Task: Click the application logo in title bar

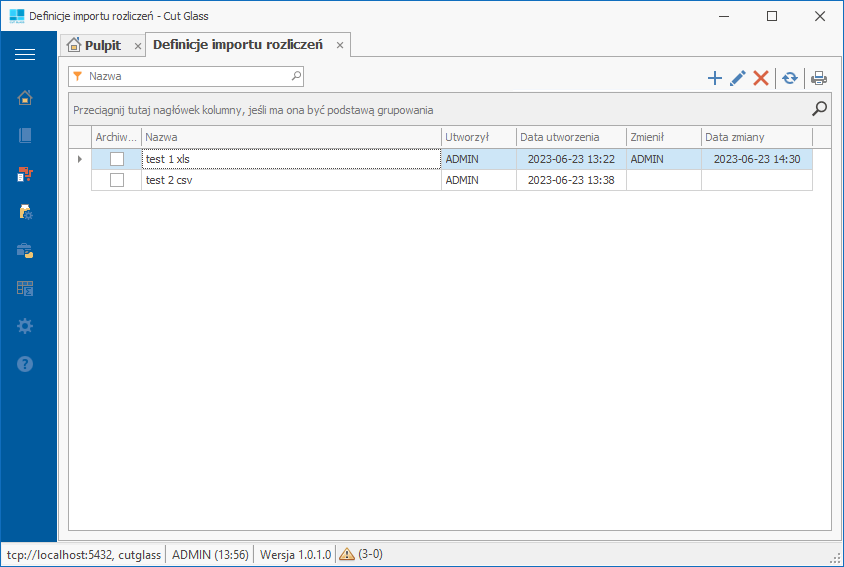Action: click(17, 16)
